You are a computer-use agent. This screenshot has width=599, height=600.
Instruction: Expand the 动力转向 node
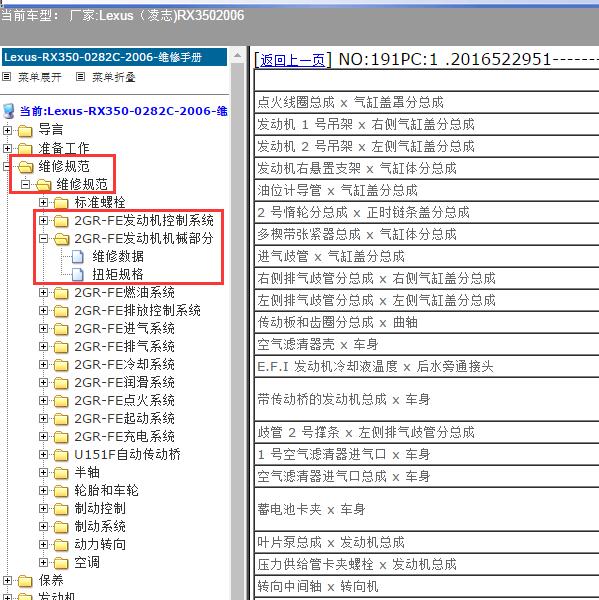click(x=44, y=545)
